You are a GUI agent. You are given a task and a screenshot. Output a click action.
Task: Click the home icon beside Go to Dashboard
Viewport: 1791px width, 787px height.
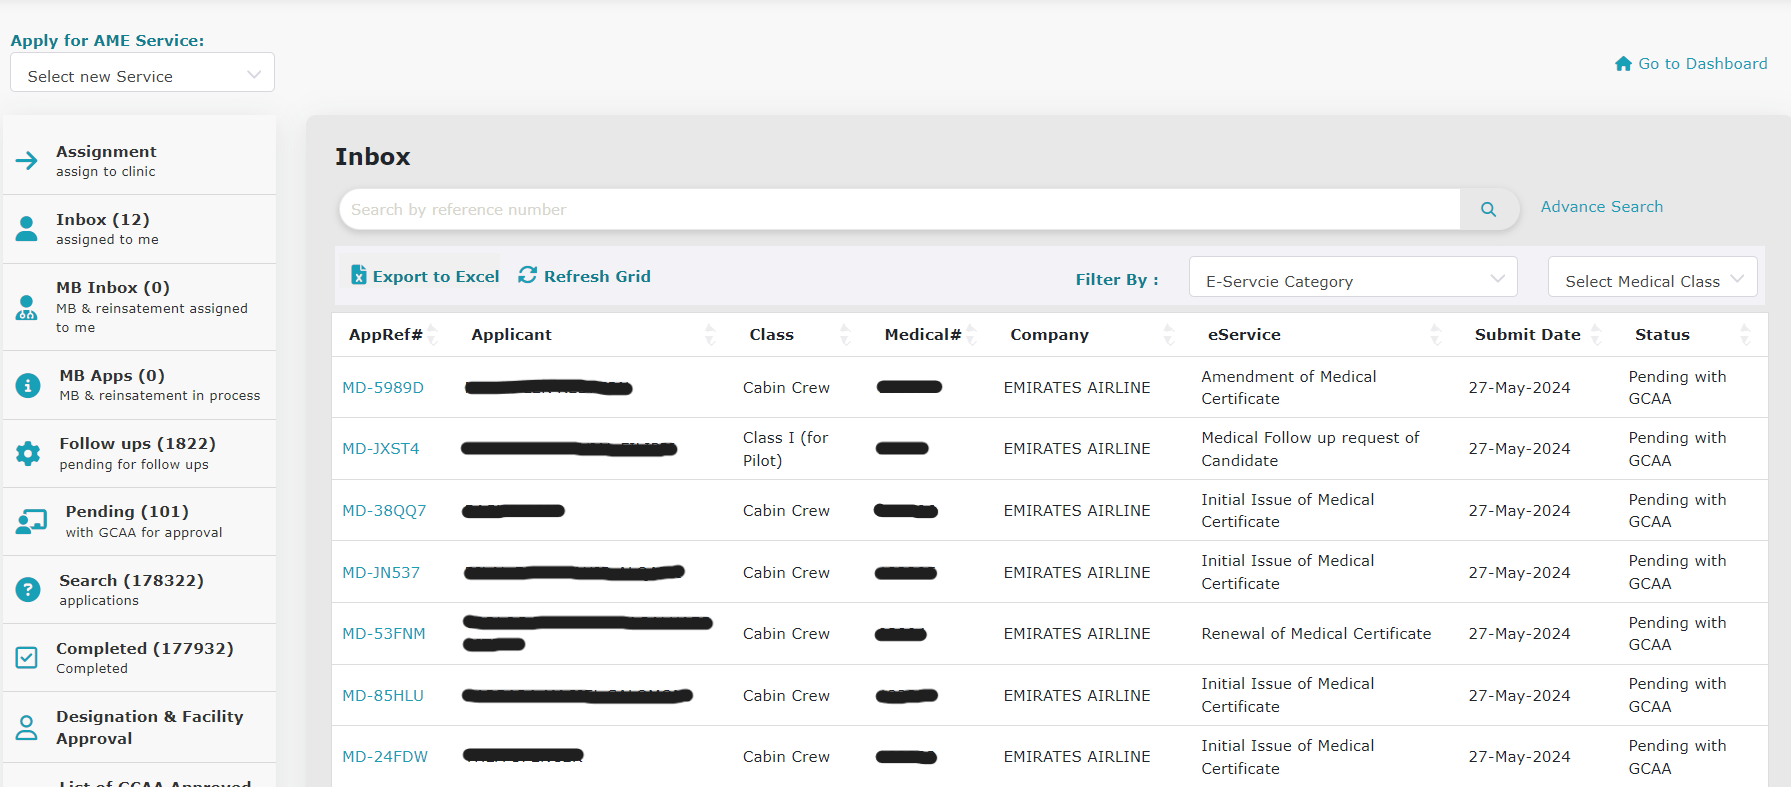click(x=1623, y=64)
